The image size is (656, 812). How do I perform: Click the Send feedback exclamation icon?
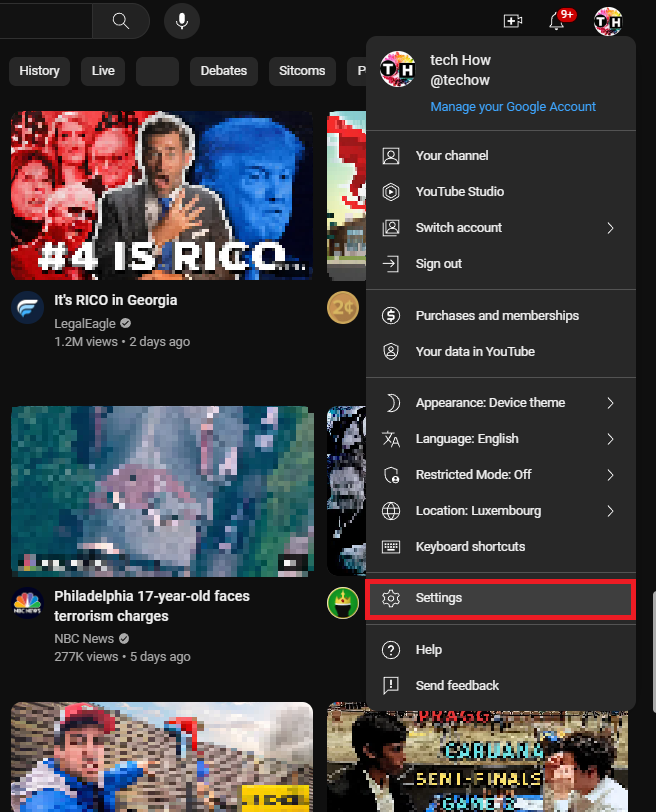coord(391,686)
